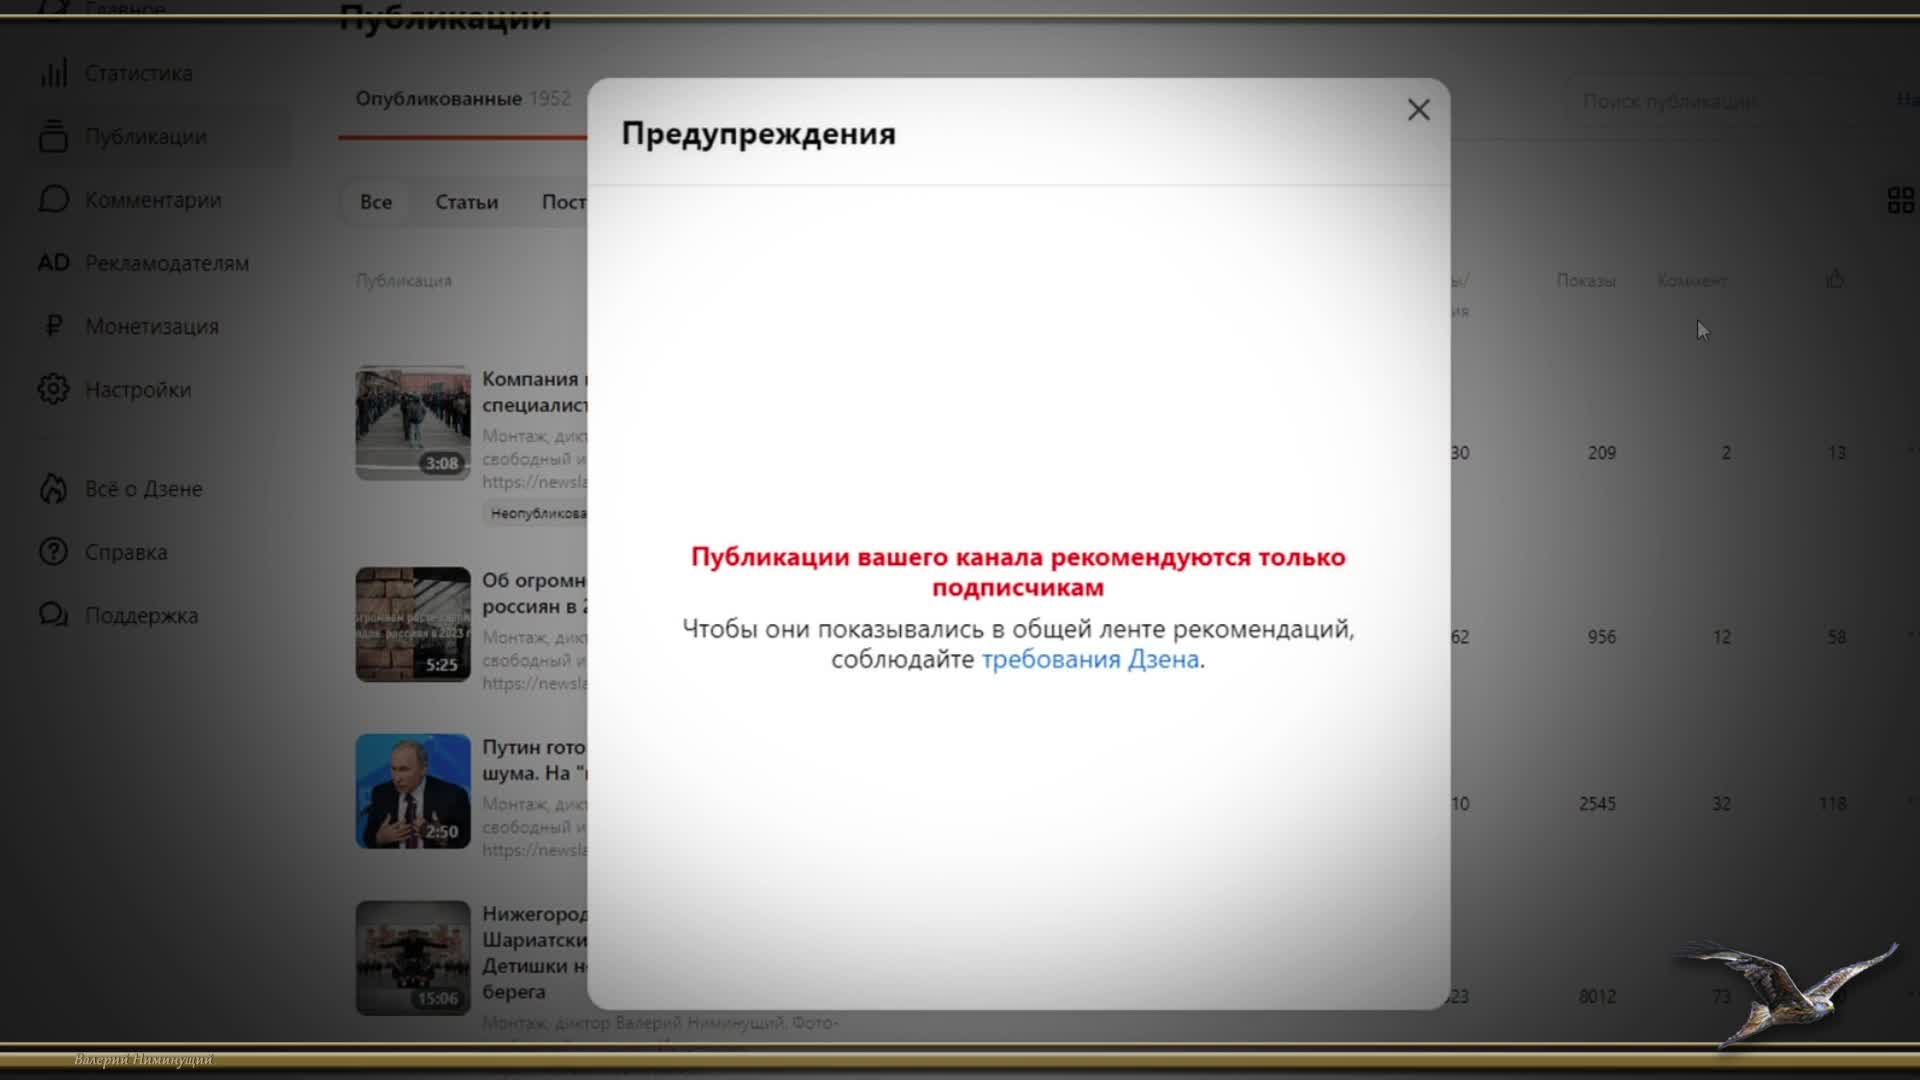Click the AD Рекламодателям icon

[x=53, y=263]
